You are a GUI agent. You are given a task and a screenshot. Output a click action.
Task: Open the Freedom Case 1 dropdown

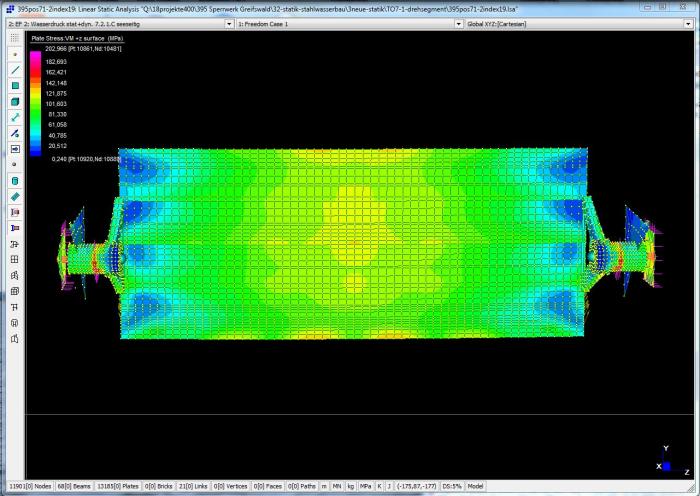(459, 21)
